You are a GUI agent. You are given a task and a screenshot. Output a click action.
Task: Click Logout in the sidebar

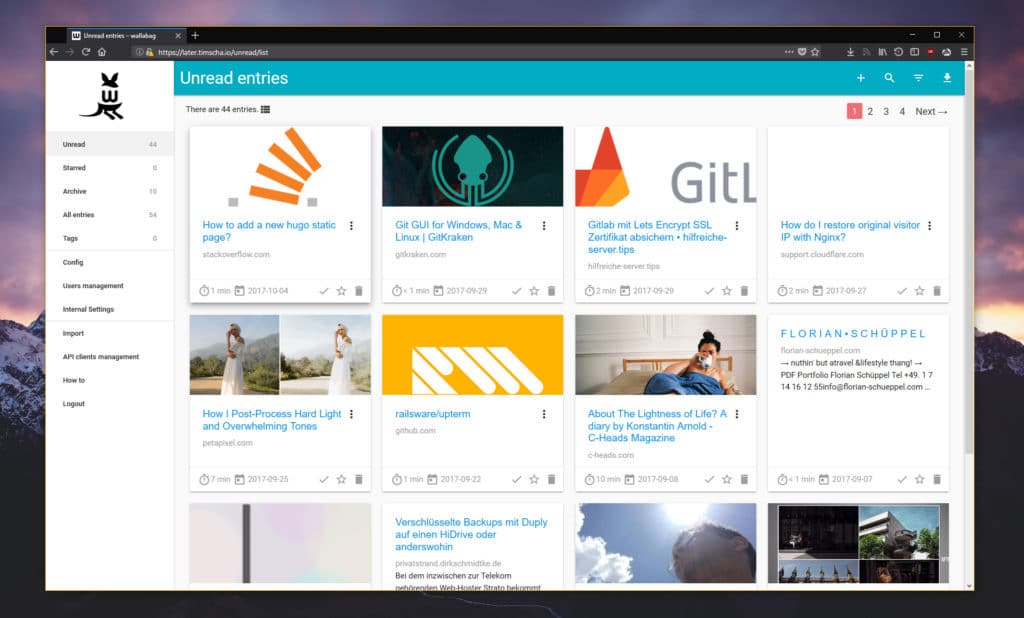(110, 404)
